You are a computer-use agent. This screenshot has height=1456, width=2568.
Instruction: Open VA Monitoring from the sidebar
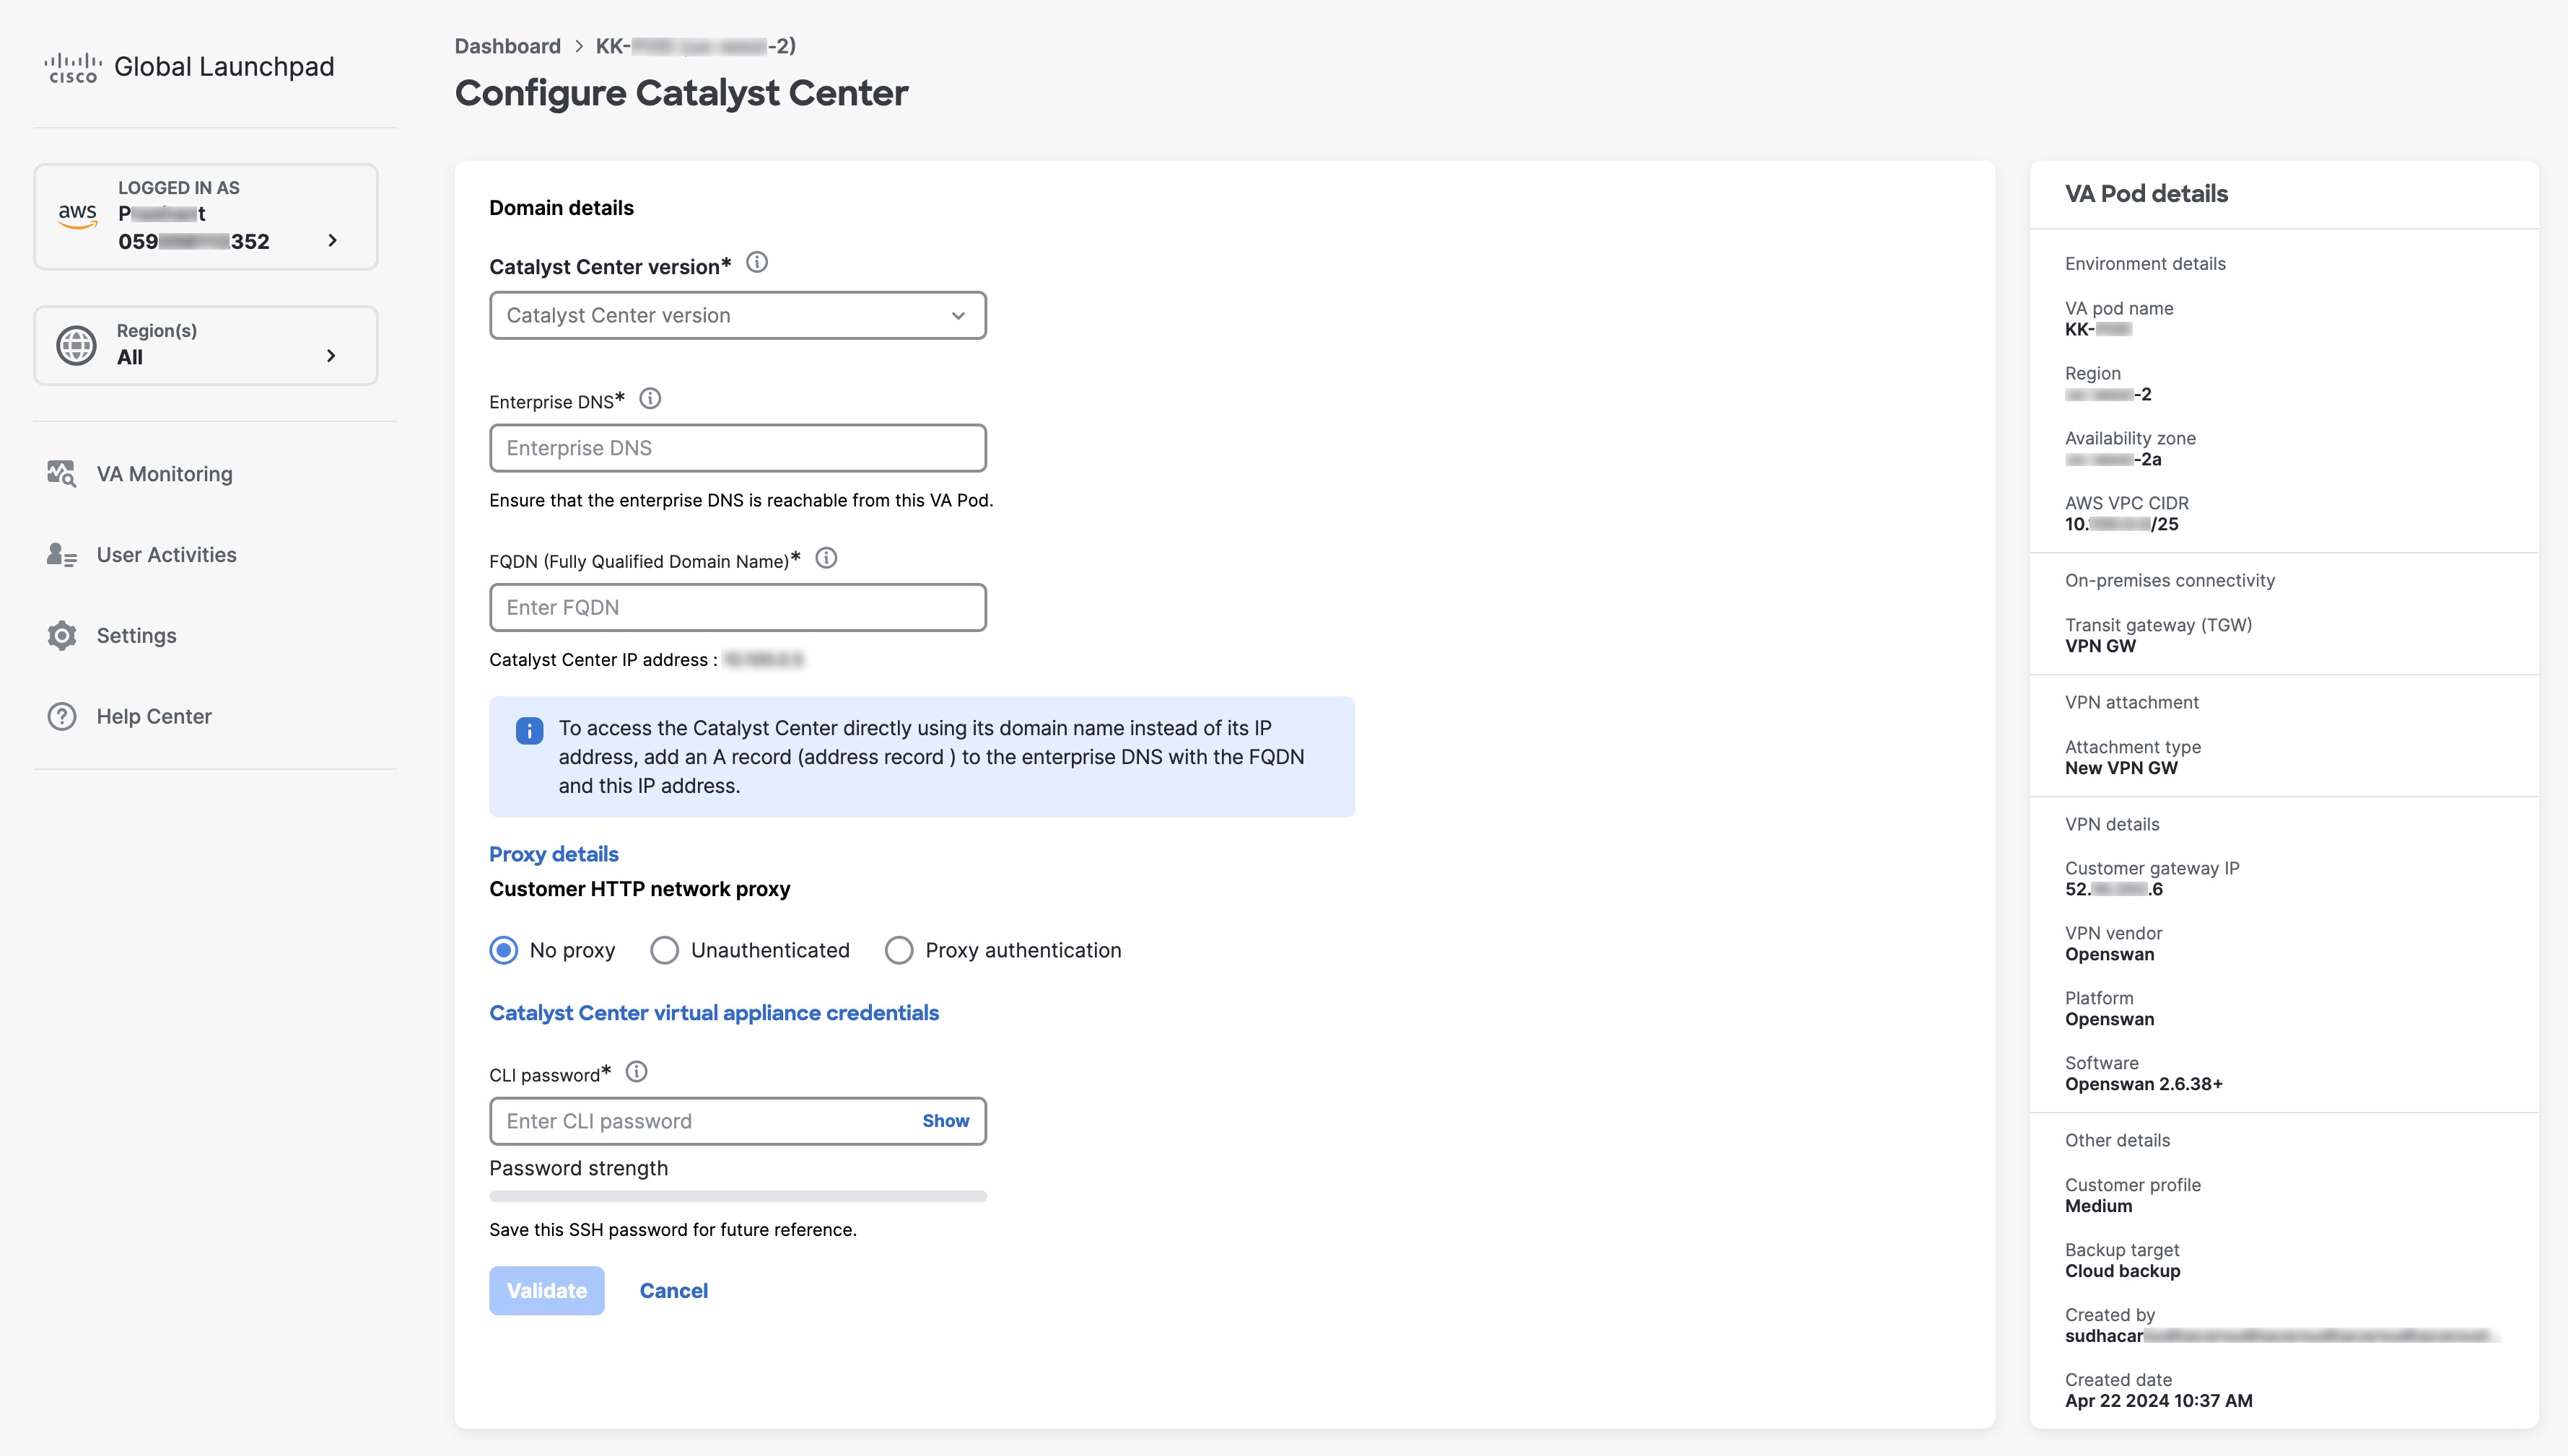pos(164,474)
